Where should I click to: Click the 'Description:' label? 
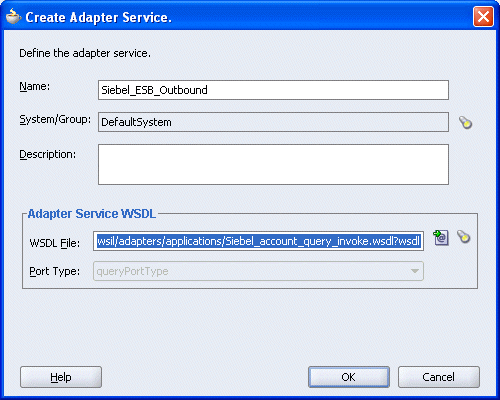coord(48,155)
